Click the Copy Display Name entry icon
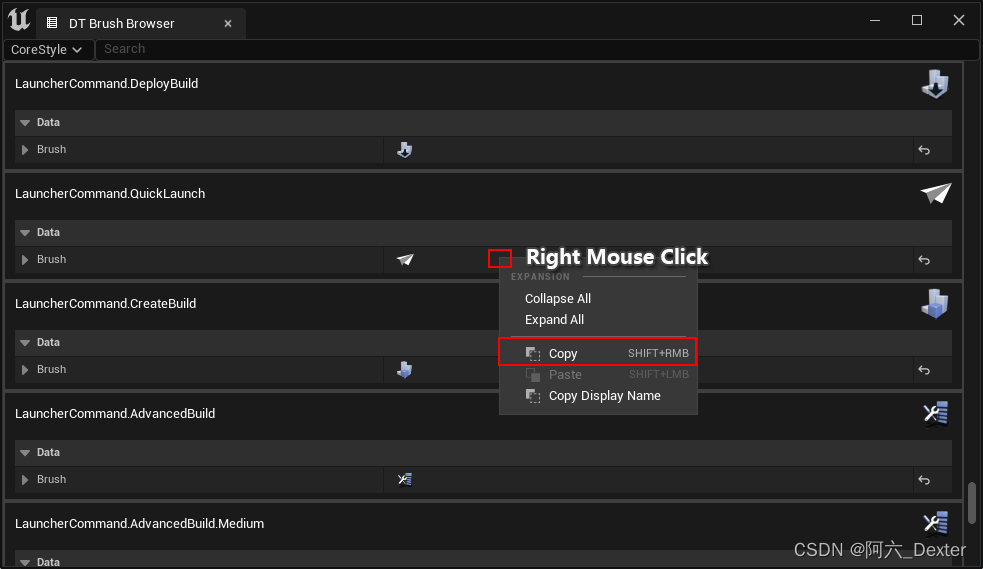 [x=533, y=396]
